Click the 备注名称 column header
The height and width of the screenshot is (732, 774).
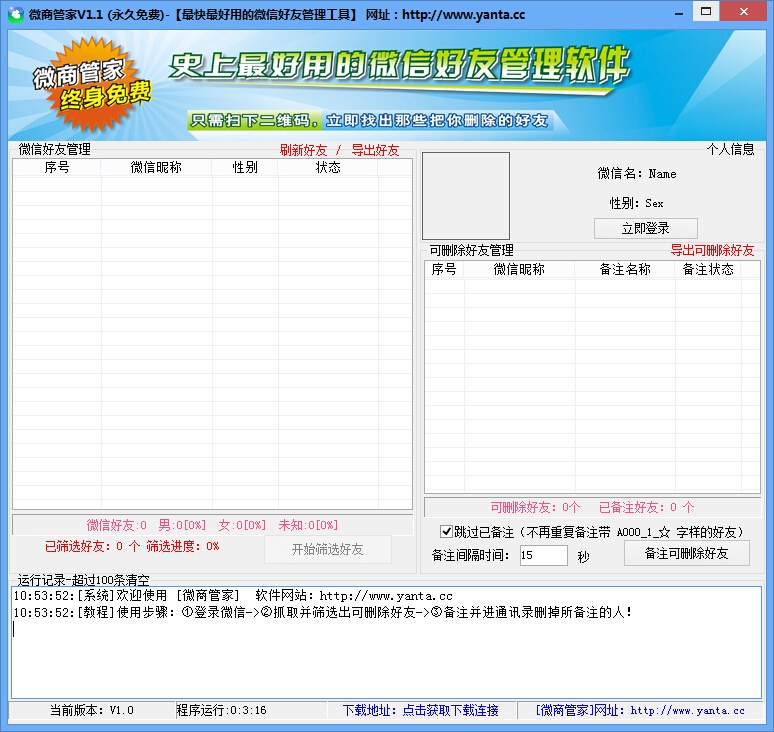click(624, 270)
